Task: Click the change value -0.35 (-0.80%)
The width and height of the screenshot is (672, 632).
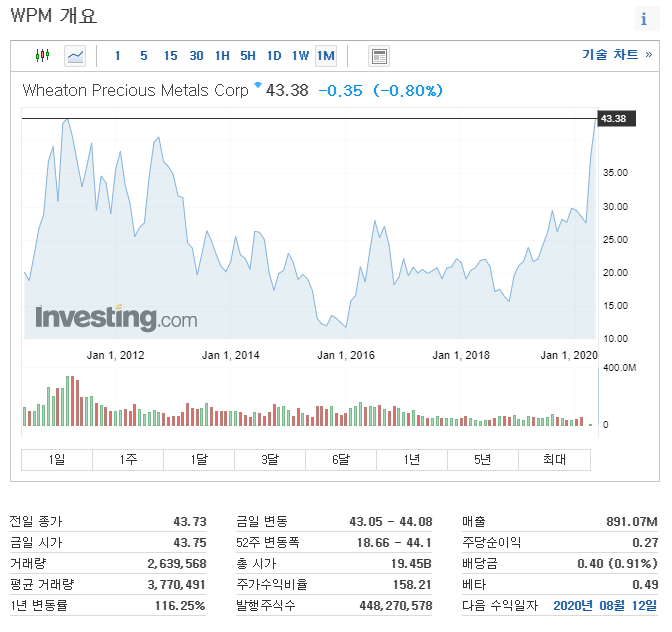Action: click(381, 90)
